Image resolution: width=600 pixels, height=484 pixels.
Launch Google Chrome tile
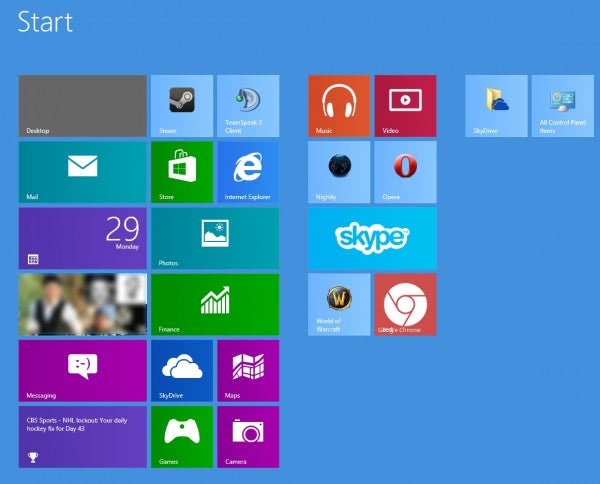point(405,305)
